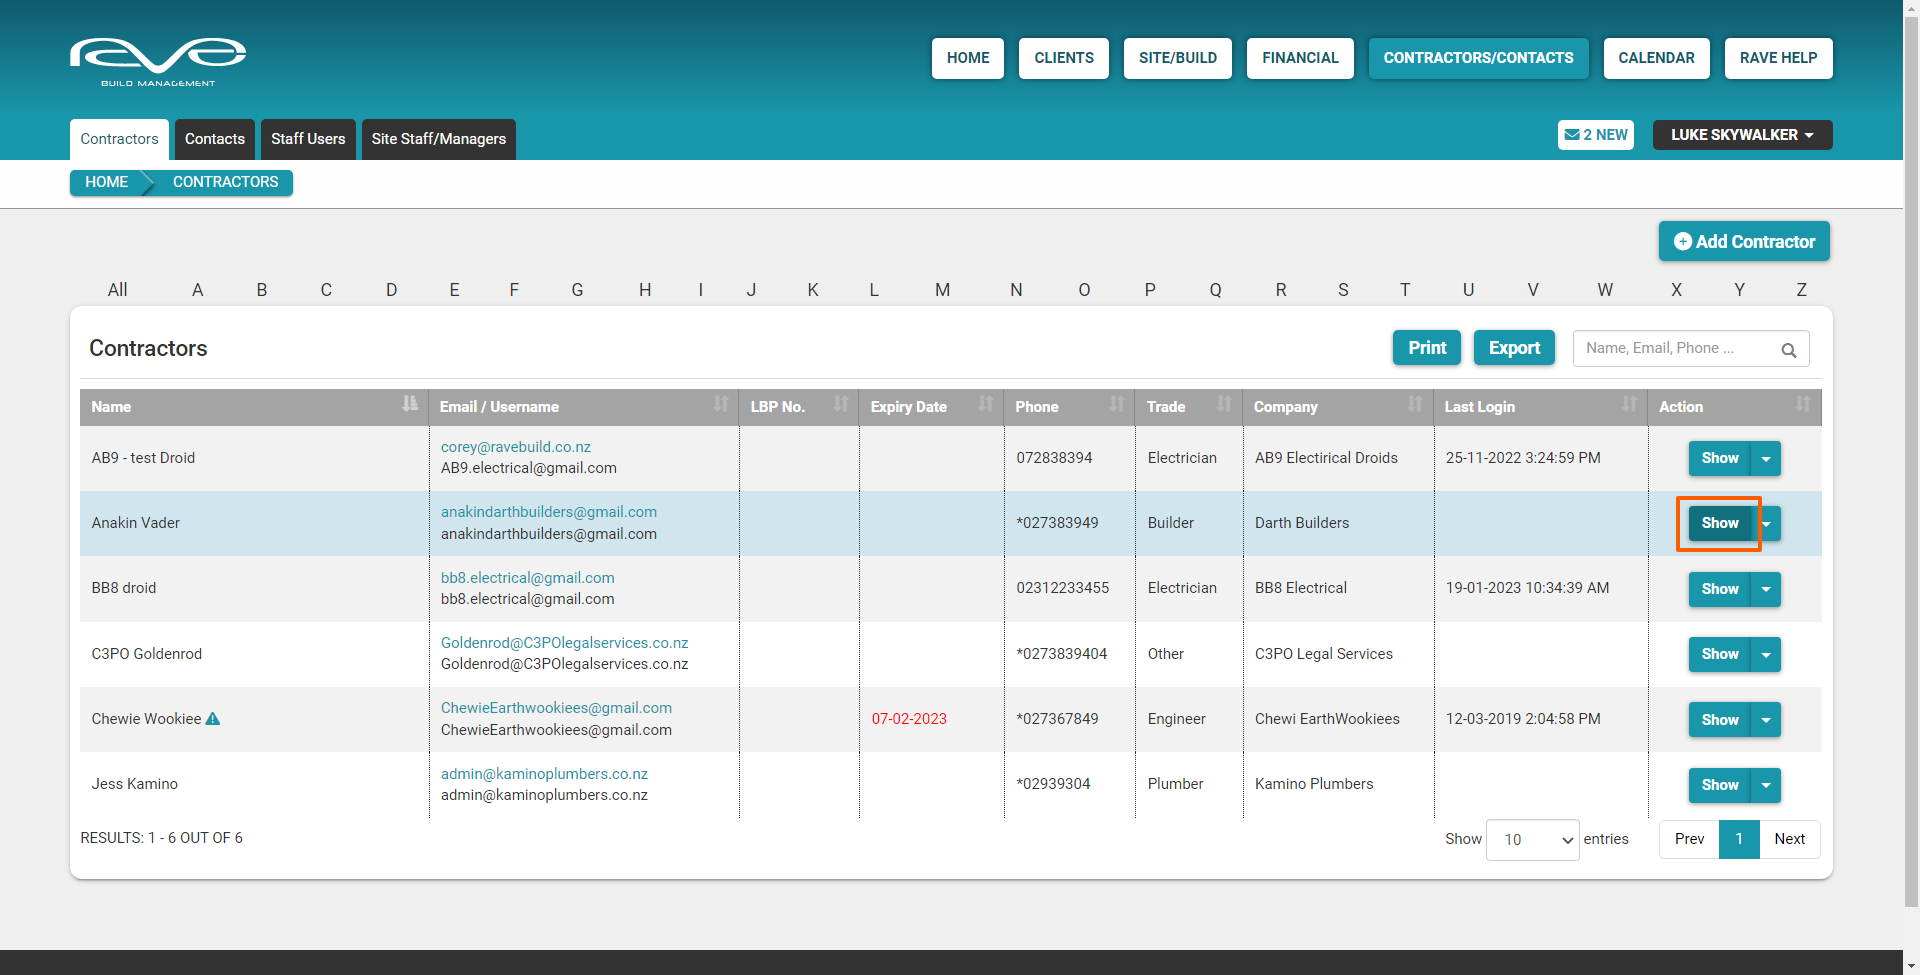Viewport: 1920px width, 975px height.
Task: Show details for C3PO Goldenrod
Action: click(1720, 654)
